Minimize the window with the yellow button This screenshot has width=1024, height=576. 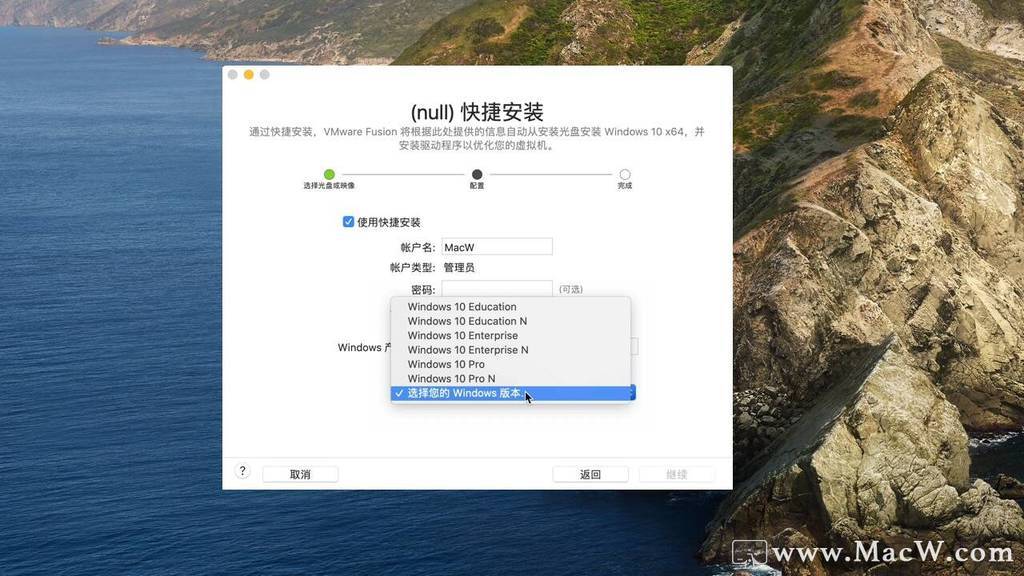[x=249, y=74]
